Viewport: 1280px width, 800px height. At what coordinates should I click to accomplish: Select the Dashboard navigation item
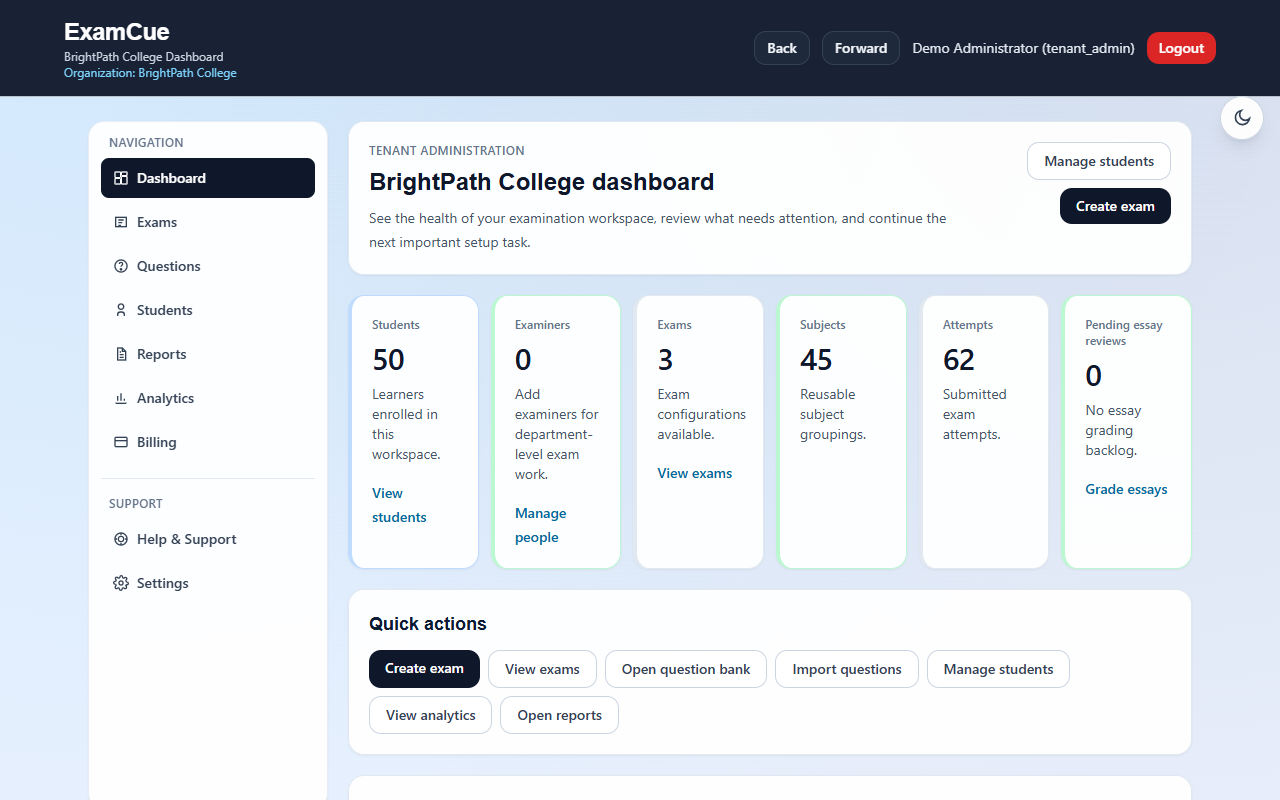208,178
